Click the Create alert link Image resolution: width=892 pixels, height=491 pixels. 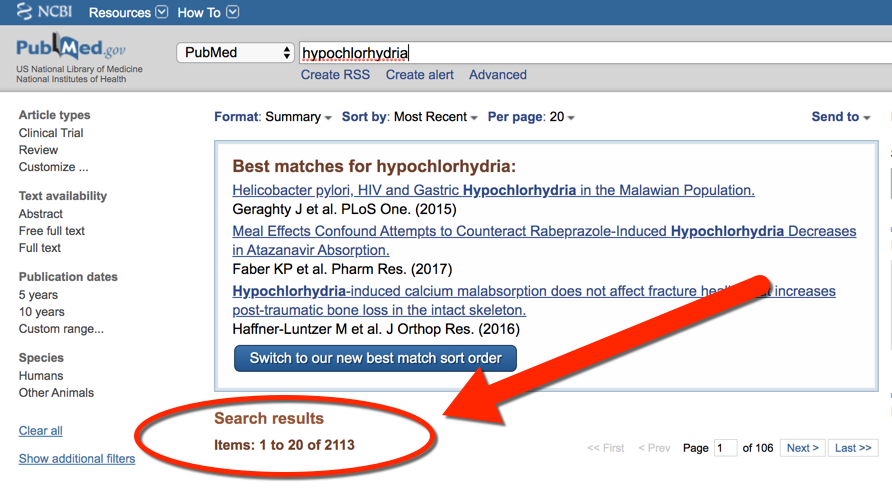(419, 75)
